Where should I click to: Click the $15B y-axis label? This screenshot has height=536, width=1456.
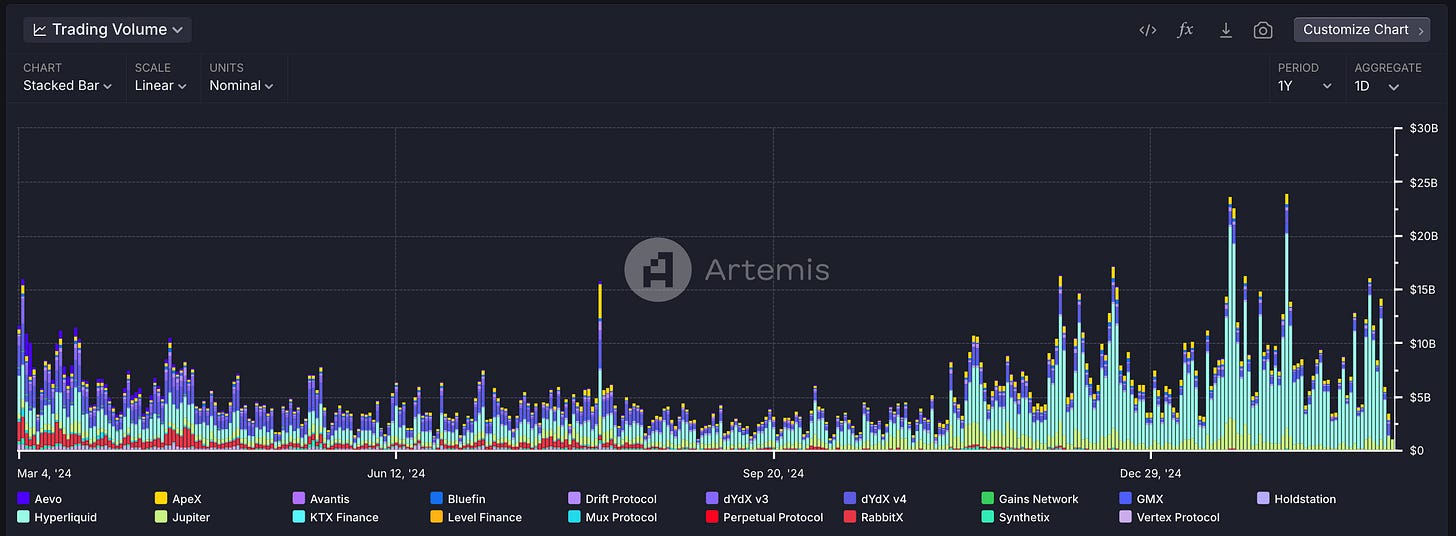[1423, 290]
